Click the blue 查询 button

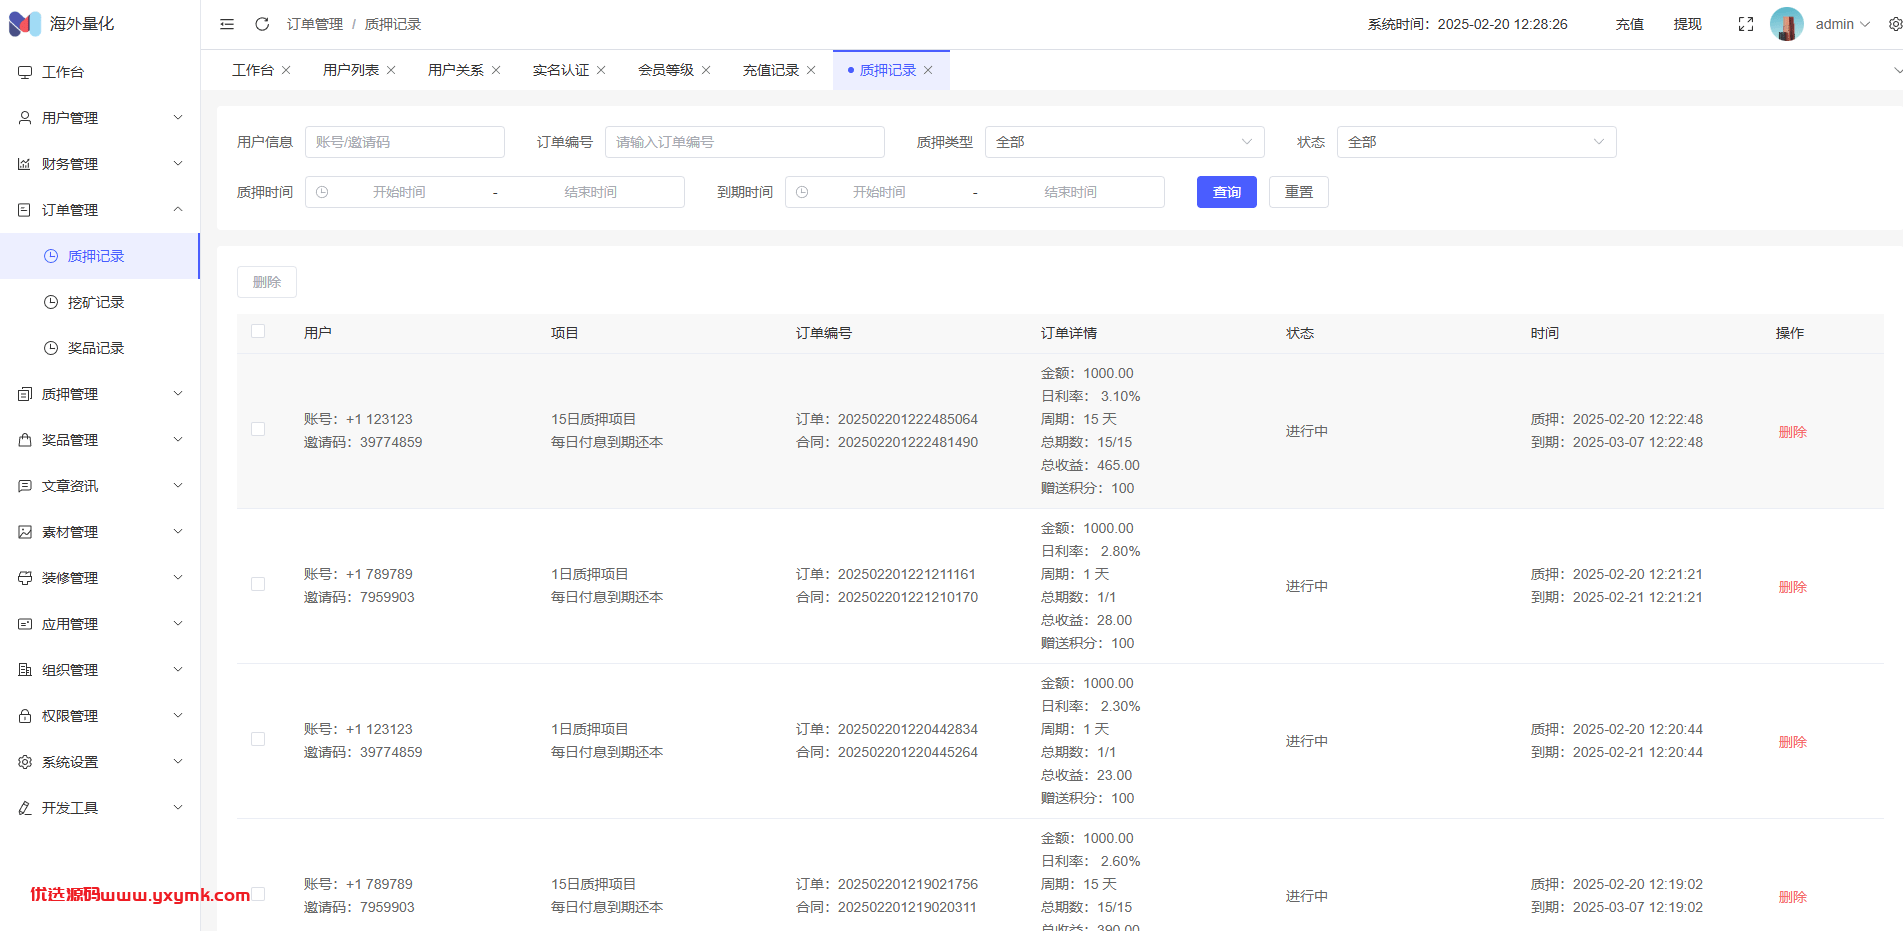pos(1226,192)
